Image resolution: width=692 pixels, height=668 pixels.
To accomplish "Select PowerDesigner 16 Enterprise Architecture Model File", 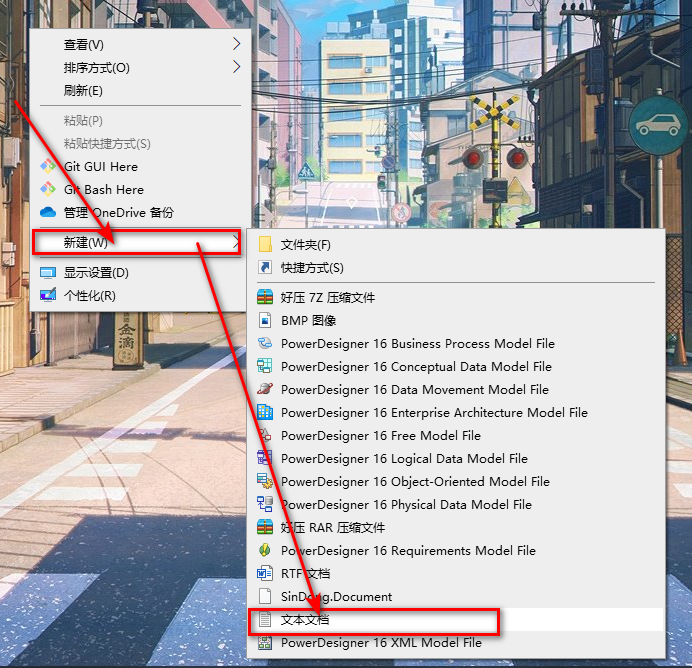I will click(456, 412).
